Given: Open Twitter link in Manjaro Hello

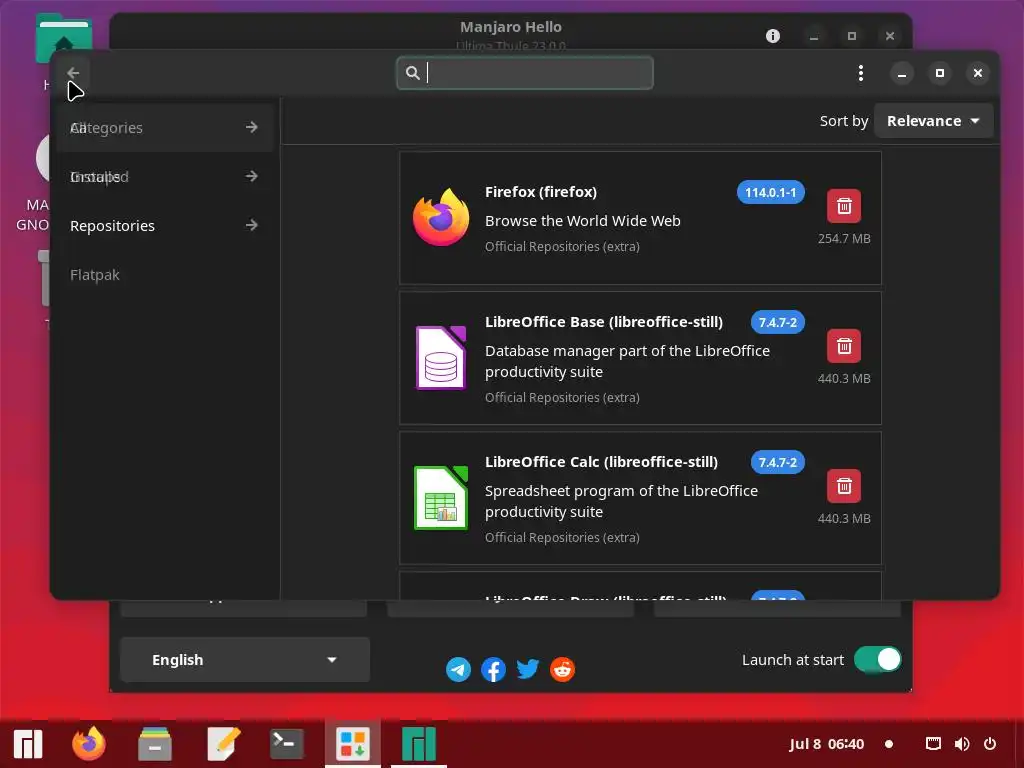Looking at the screenshot, I should [528, 669].
